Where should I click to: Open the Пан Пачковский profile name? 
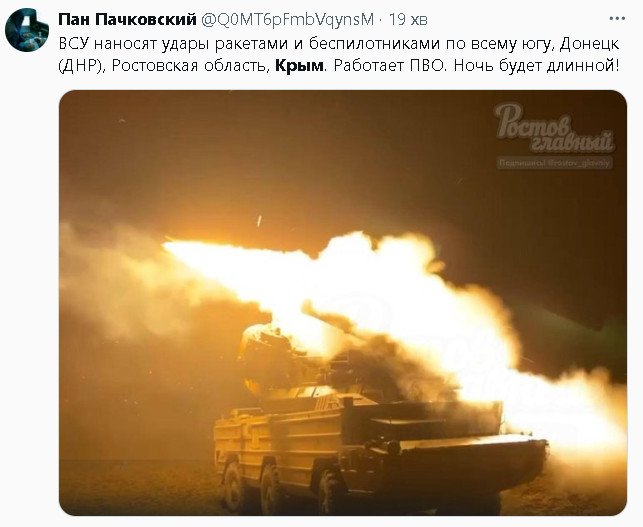tap(127, 19)
